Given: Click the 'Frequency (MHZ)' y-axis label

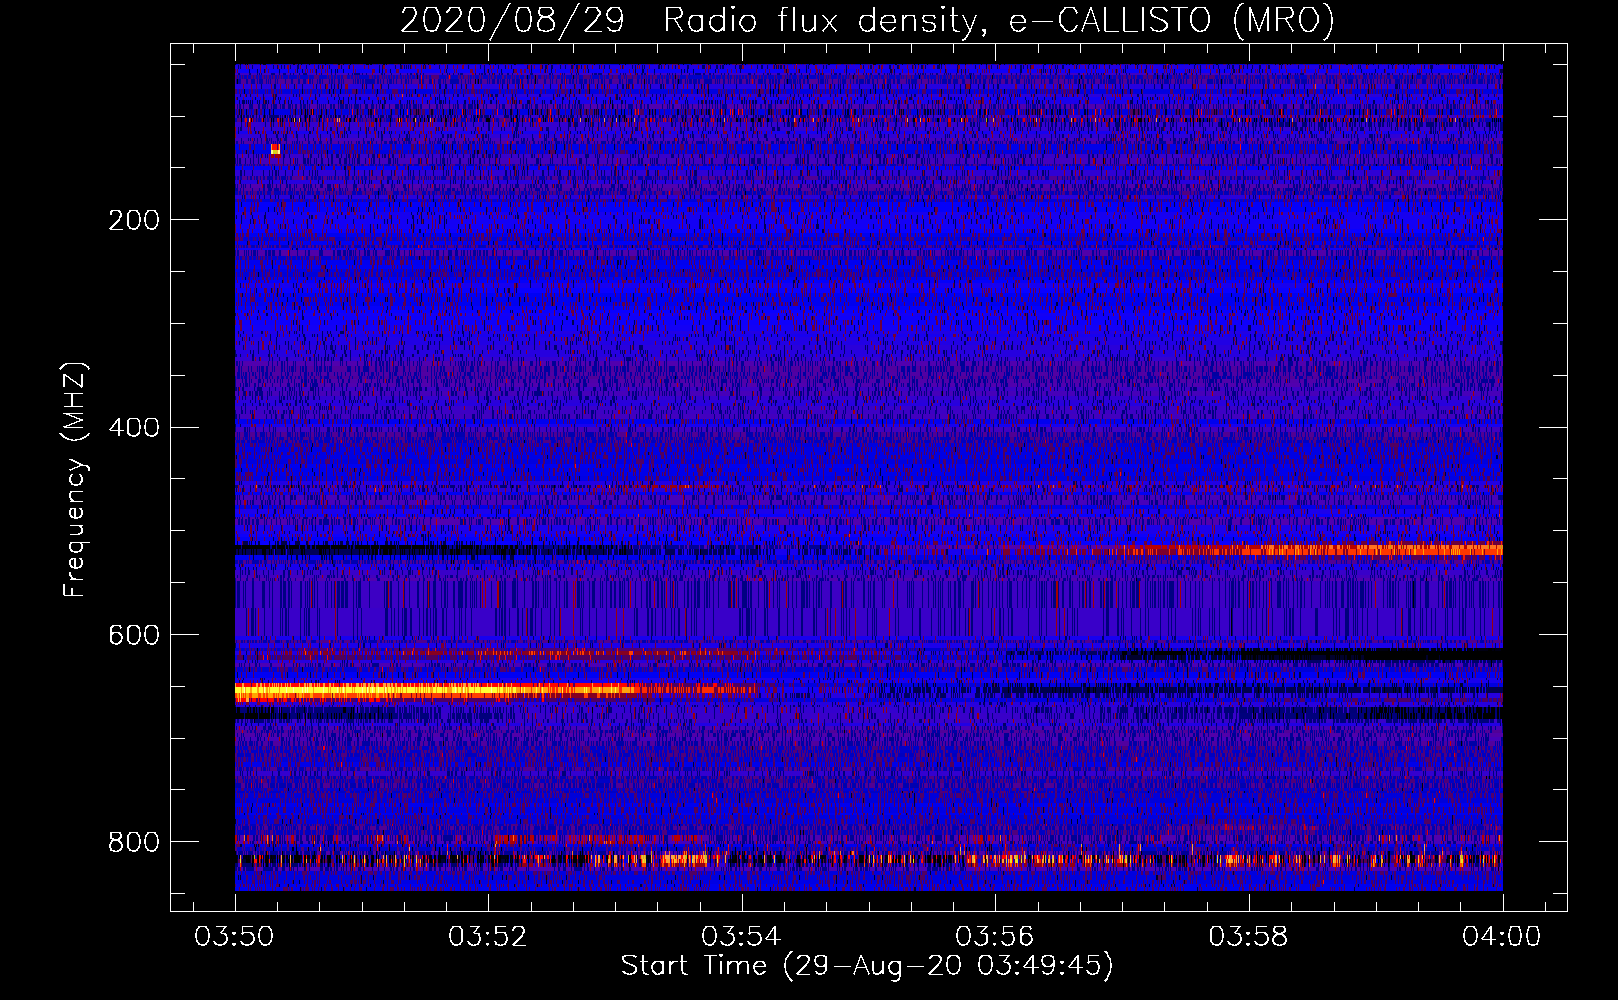Looking at the screenshot, I should coord(75,480).
